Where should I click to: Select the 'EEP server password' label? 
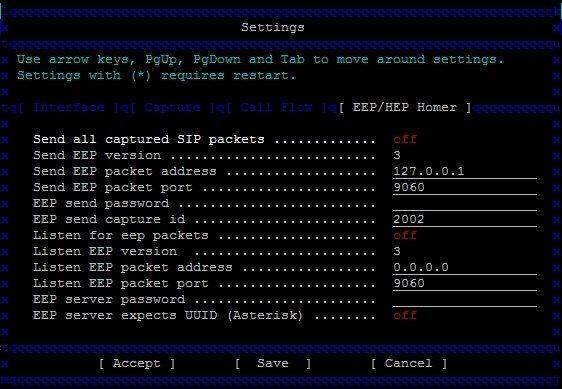tap(109, 299)
